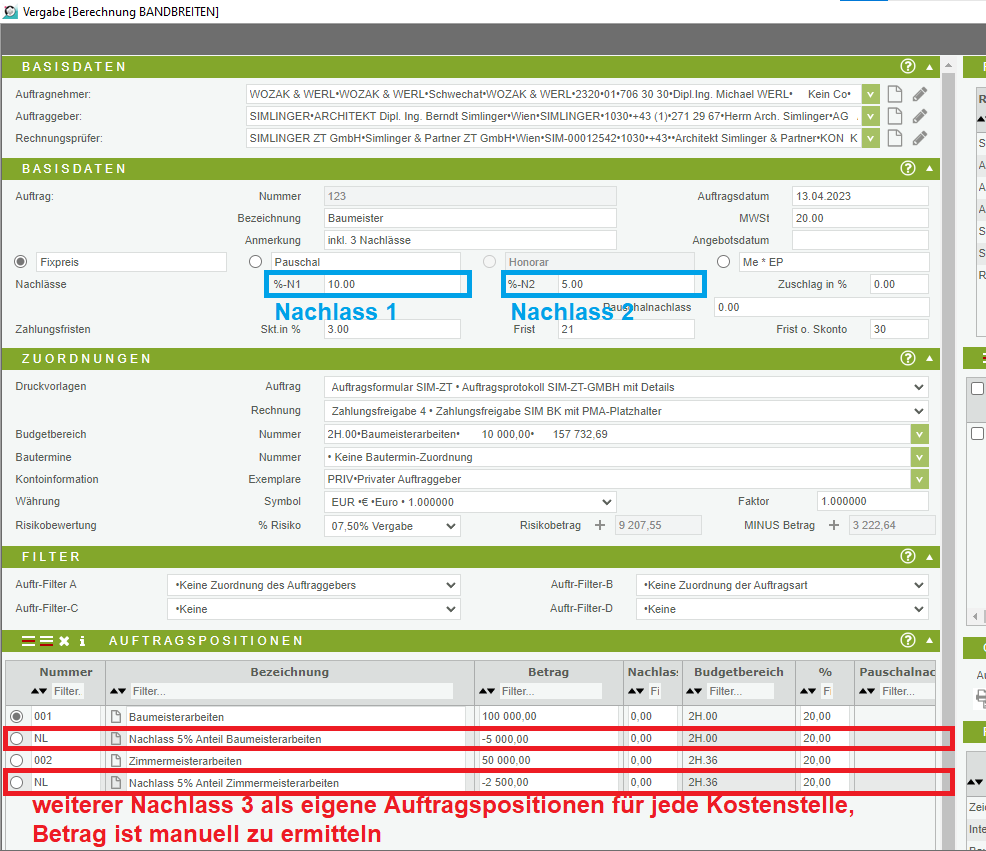Collapse the Filter section
This screenshot has height=851, width=986.
tap(930, 556)
